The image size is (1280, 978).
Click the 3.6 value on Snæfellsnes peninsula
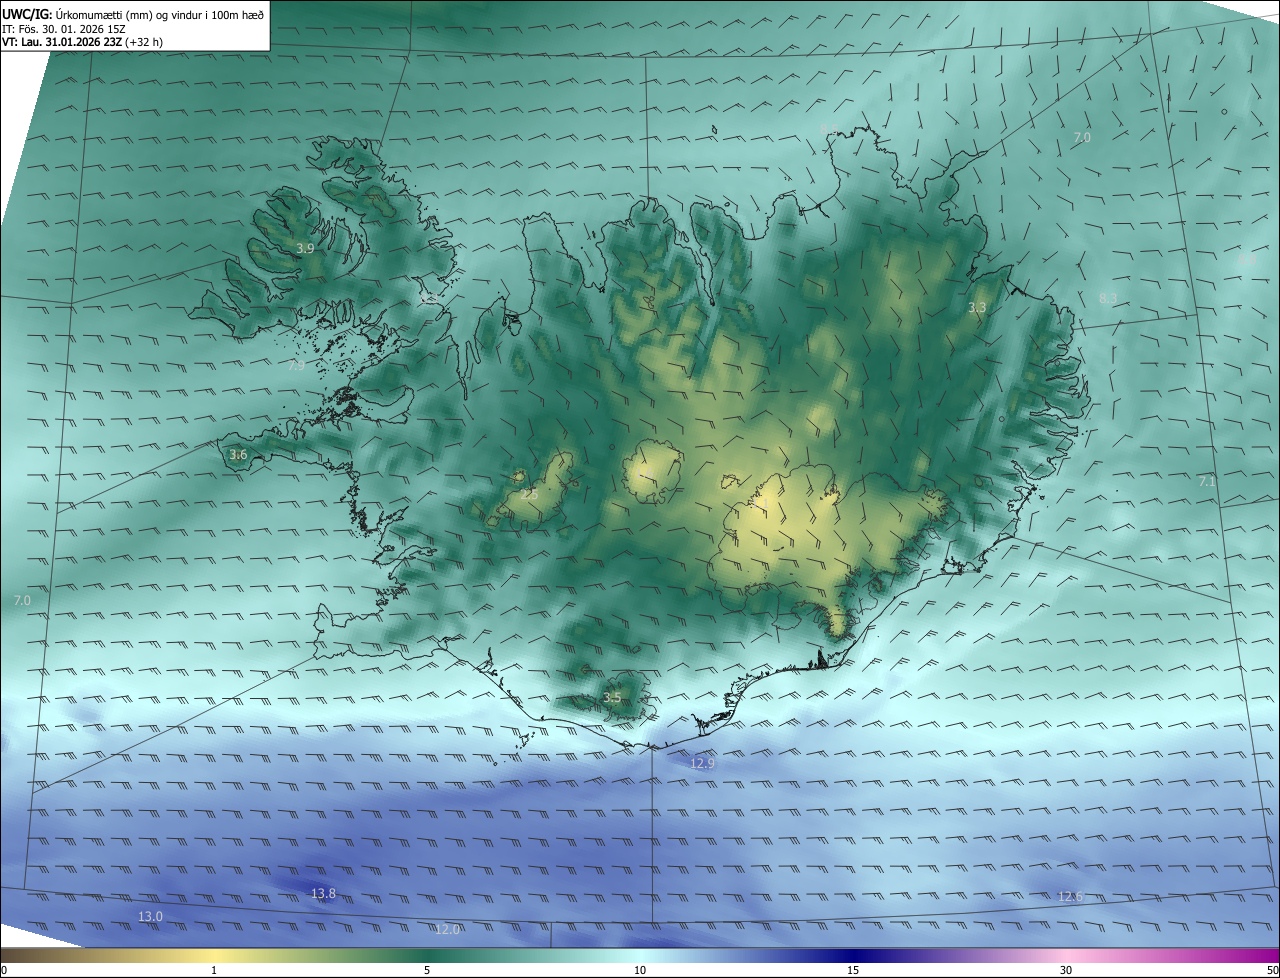point(238,455)
